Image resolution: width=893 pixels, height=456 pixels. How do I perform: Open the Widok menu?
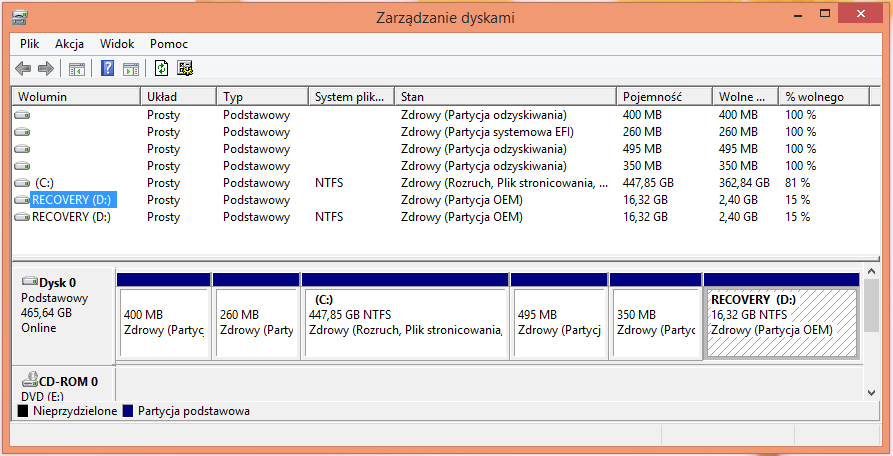coord(117,44)
